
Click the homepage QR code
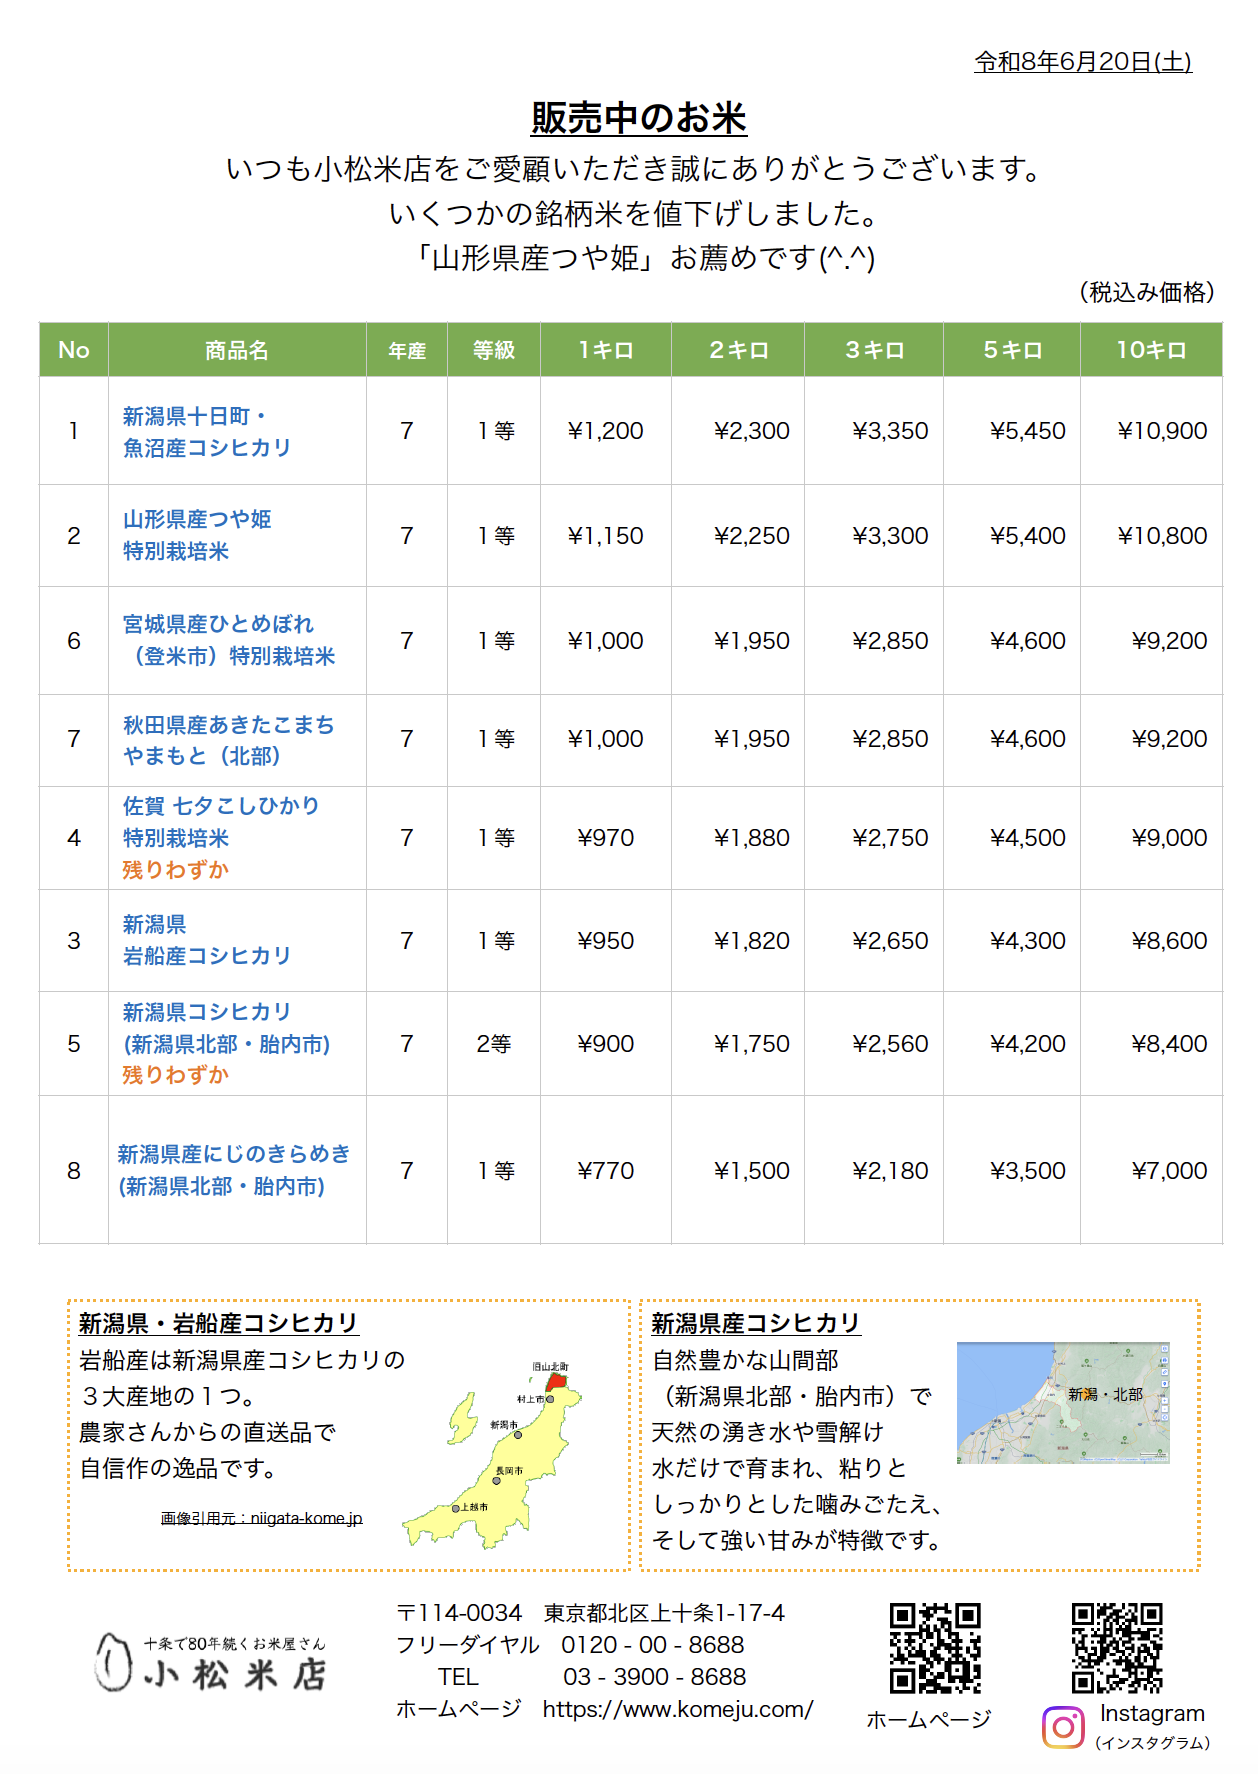pos(935,1648)
